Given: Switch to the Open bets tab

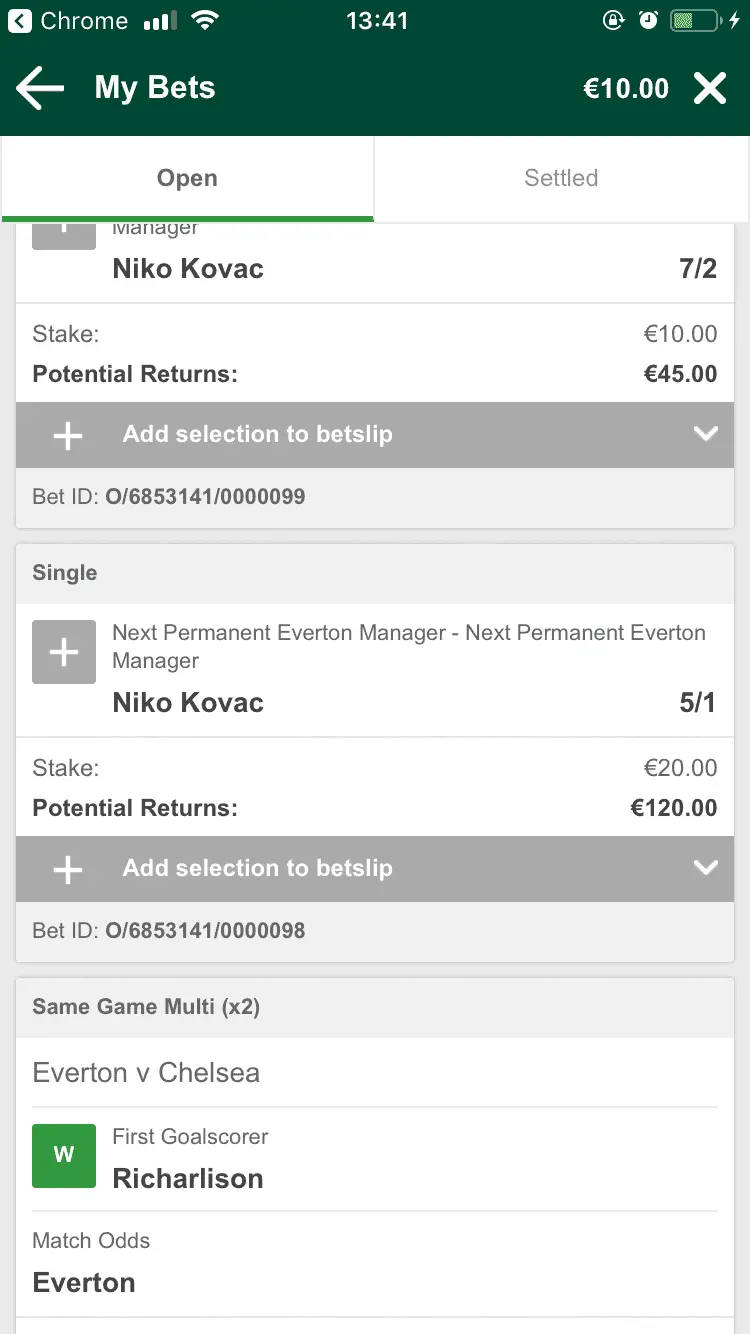Looking at the screenshot, I should coord(187,178).
